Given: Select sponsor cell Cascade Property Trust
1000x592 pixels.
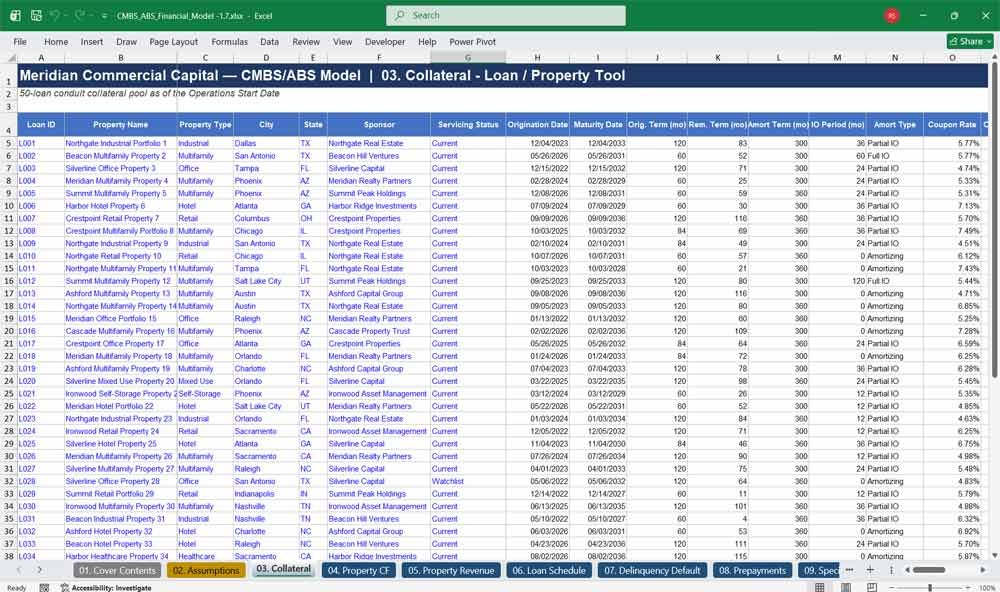Looking at the screenshot, I should [x=379, y=331].
